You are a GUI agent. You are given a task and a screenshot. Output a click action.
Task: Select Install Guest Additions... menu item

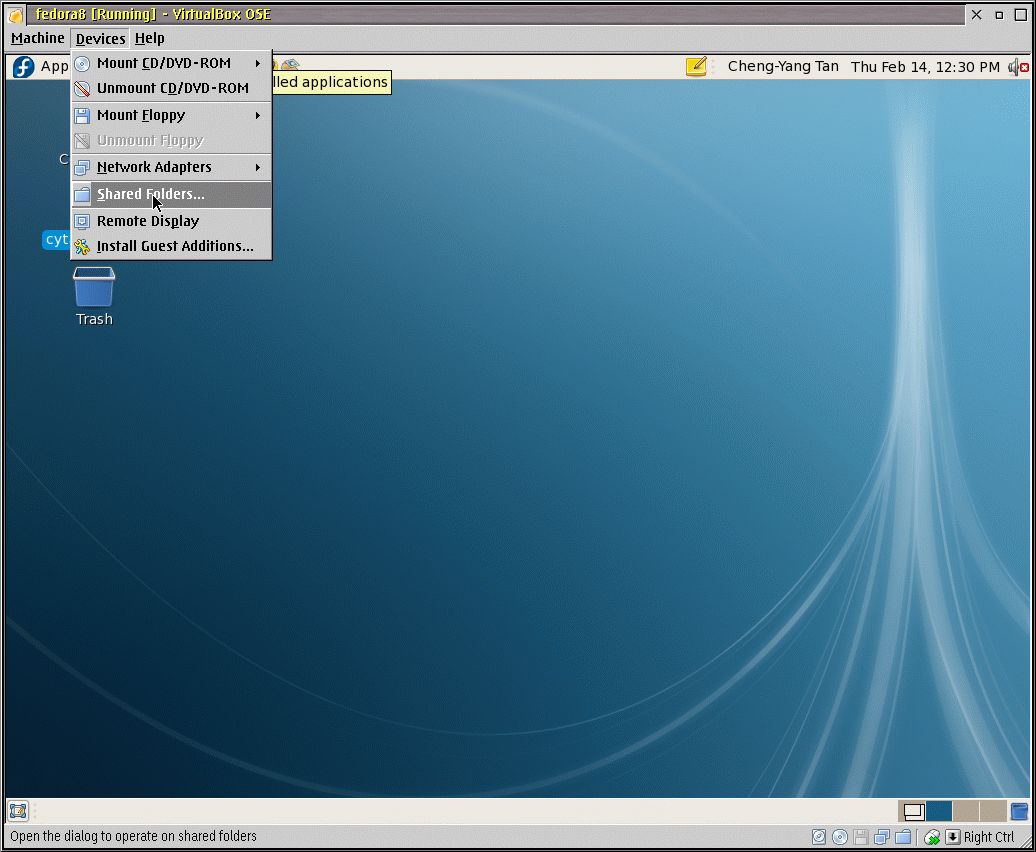(x=171, y=246)
